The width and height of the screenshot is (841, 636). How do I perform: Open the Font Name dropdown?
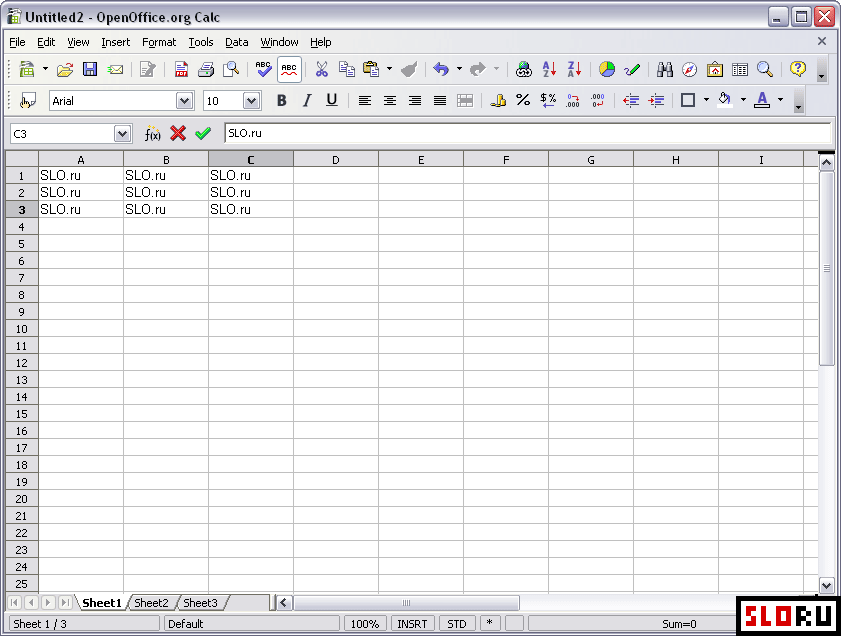pyautogui.click(x=184, y=101)
